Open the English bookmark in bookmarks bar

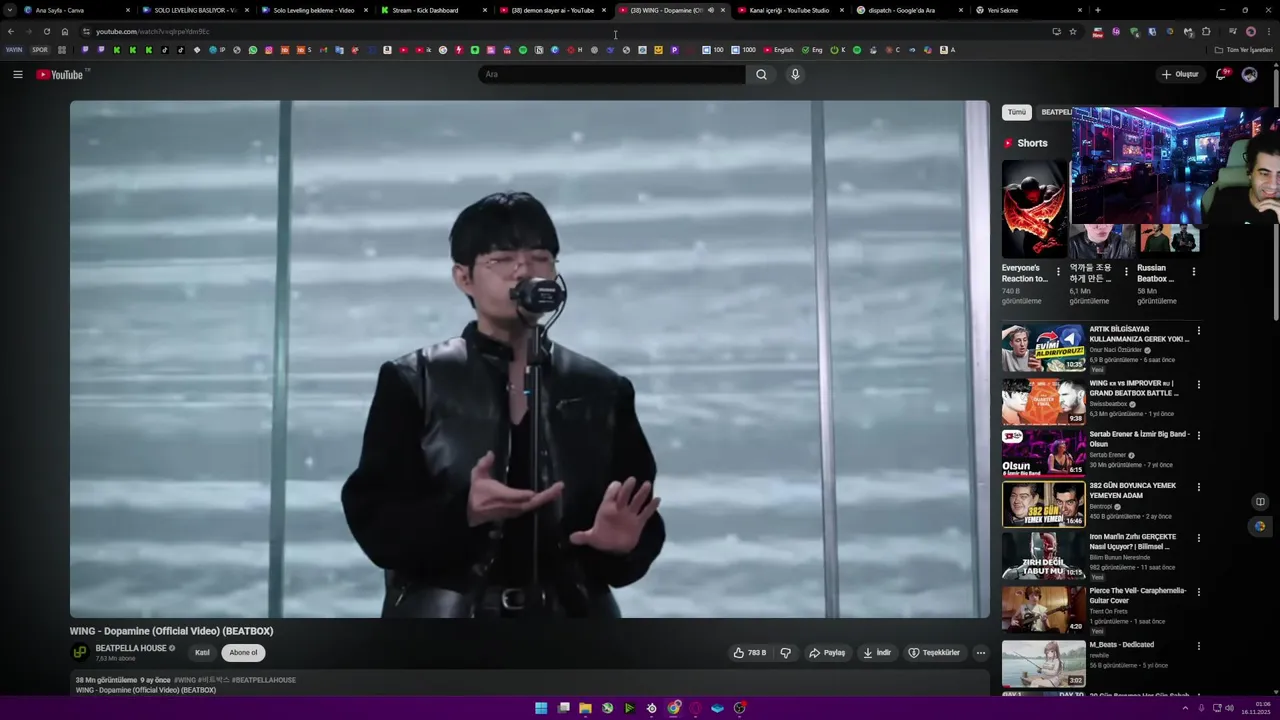tap(779, 49)
